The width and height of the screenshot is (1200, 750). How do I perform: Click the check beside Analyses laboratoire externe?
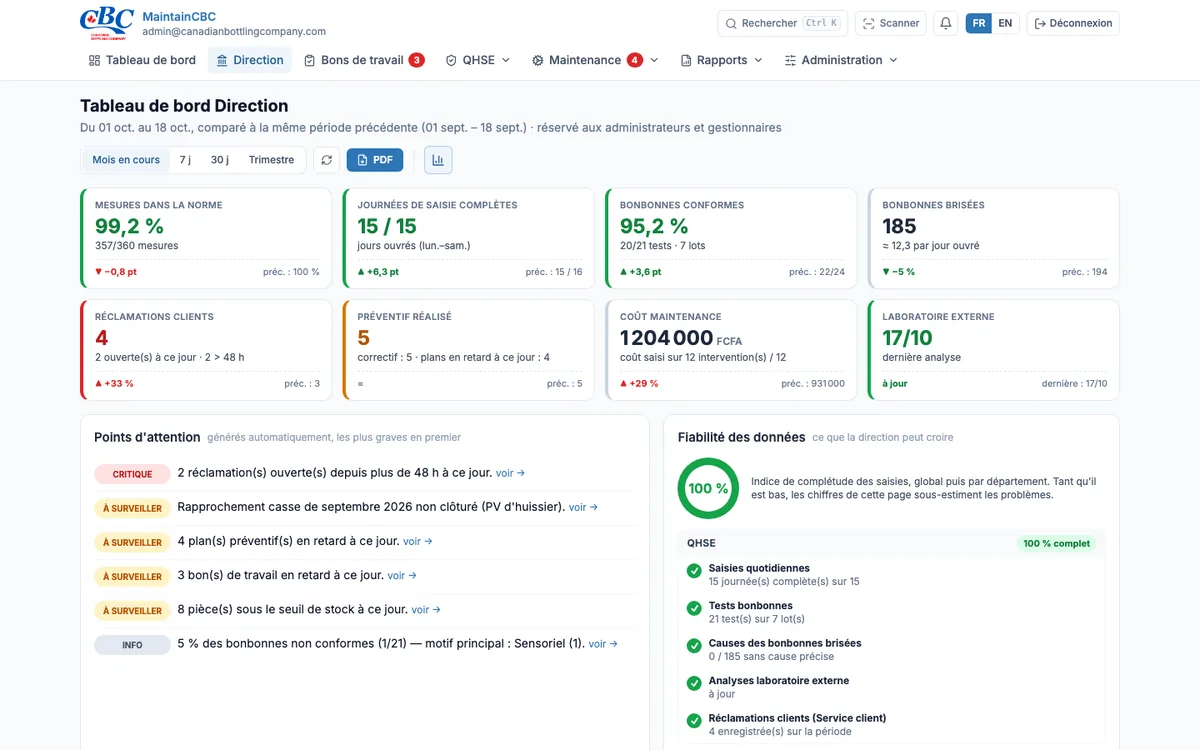[x=694, y=683]
